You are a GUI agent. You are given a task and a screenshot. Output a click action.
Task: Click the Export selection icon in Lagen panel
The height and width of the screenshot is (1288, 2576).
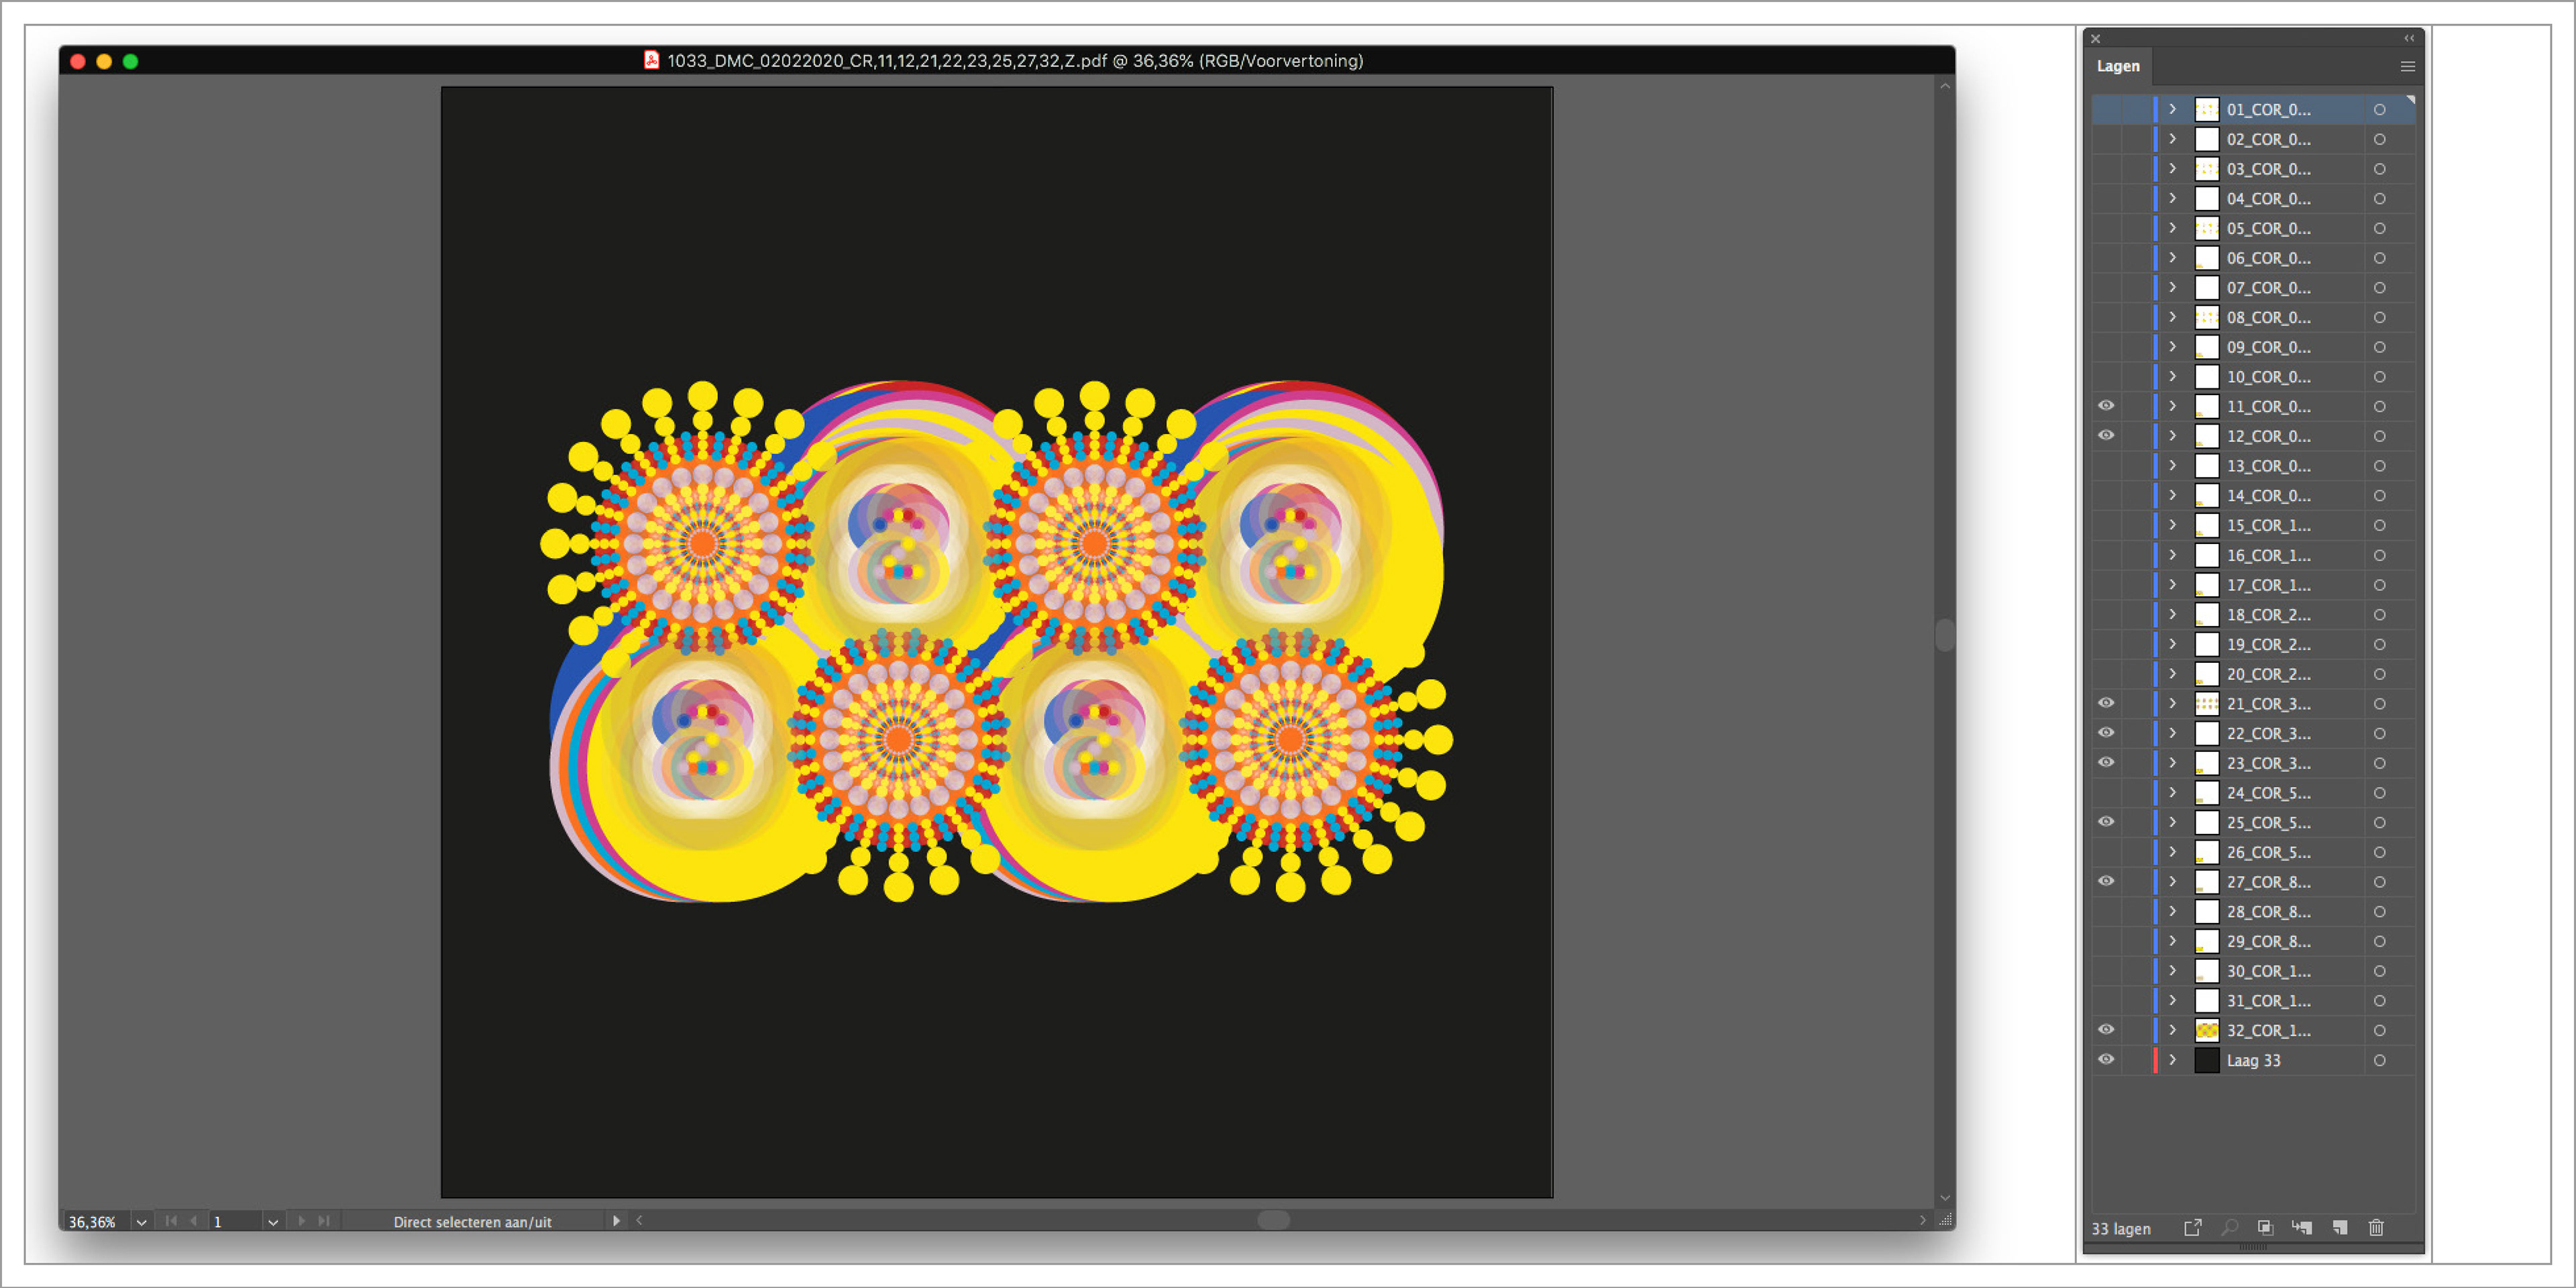tap(2192, 1227)
